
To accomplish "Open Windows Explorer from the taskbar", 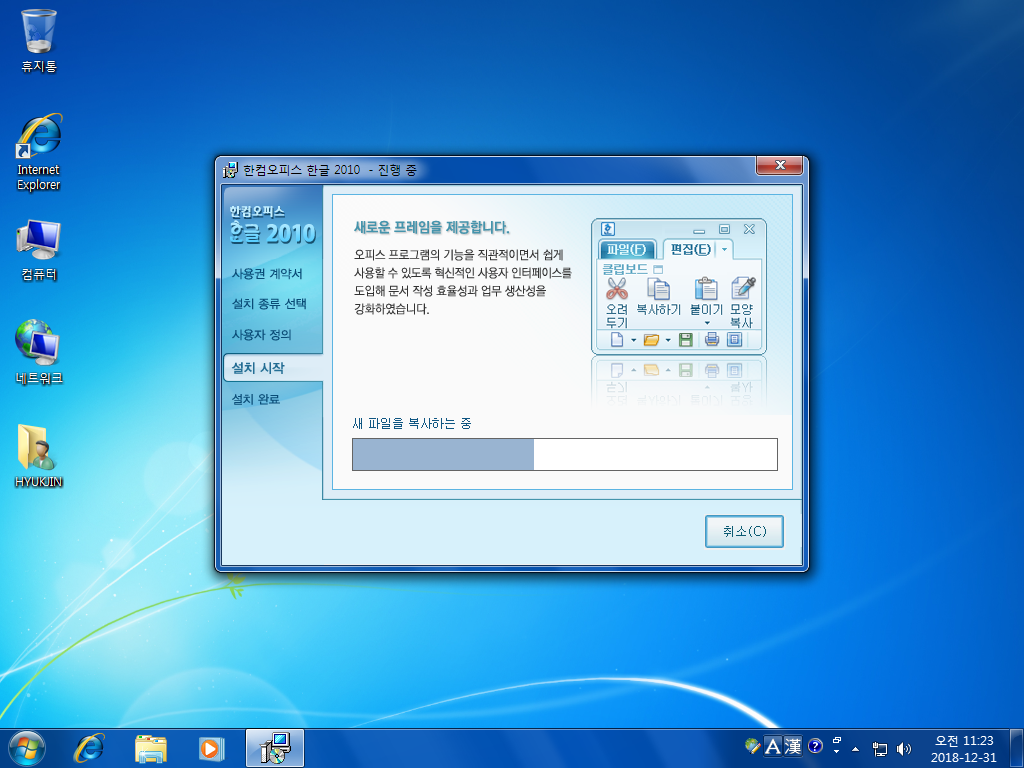I will (x=151, y=748).
